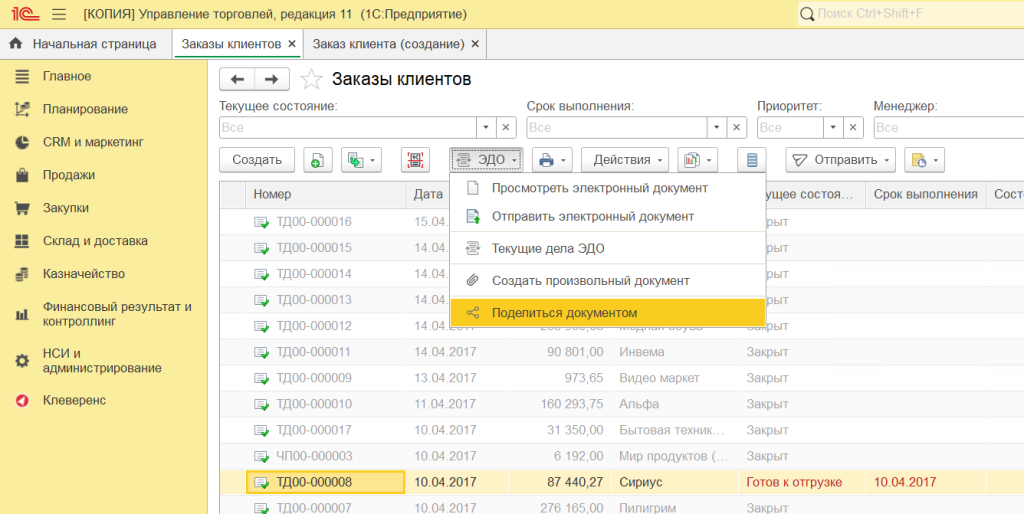
Task: Open the Действия dropdown
Action: pos(625,160)
